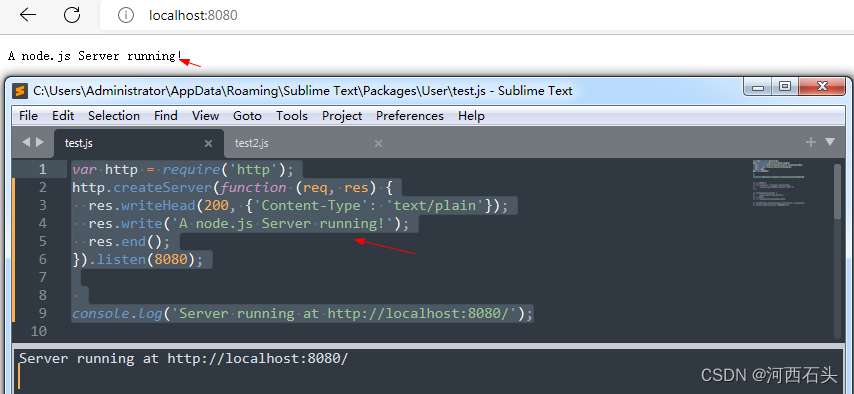Open the tab list dropdown arrow
This screenshot has height=394, width=854.
click(830, 142)
